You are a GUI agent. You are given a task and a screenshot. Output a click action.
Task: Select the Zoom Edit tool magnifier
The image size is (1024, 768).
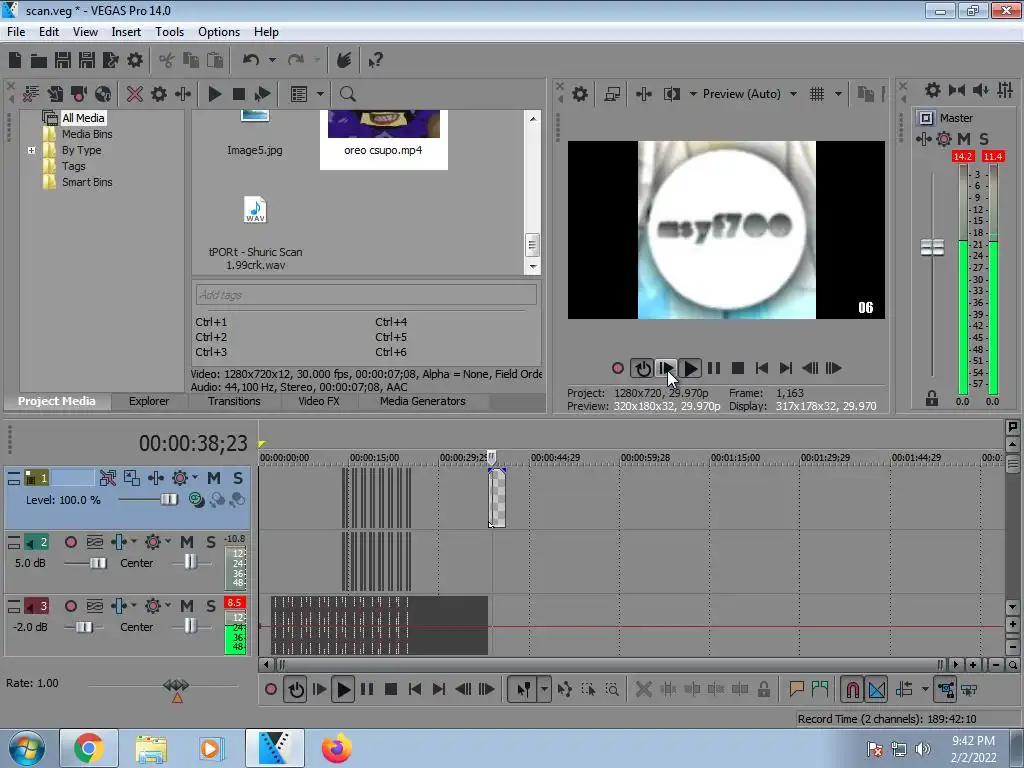[x=612, y=690]
